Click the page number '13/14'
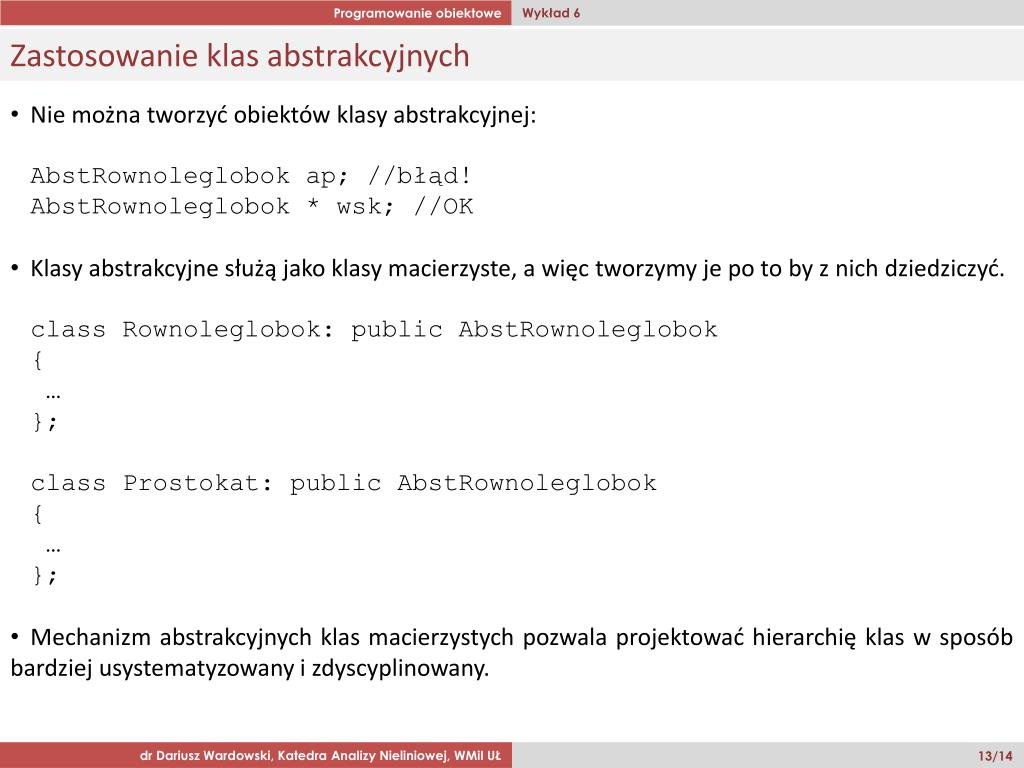This screenshot has height=768, width=1024. pyautogui.click(x=995, y=756)
